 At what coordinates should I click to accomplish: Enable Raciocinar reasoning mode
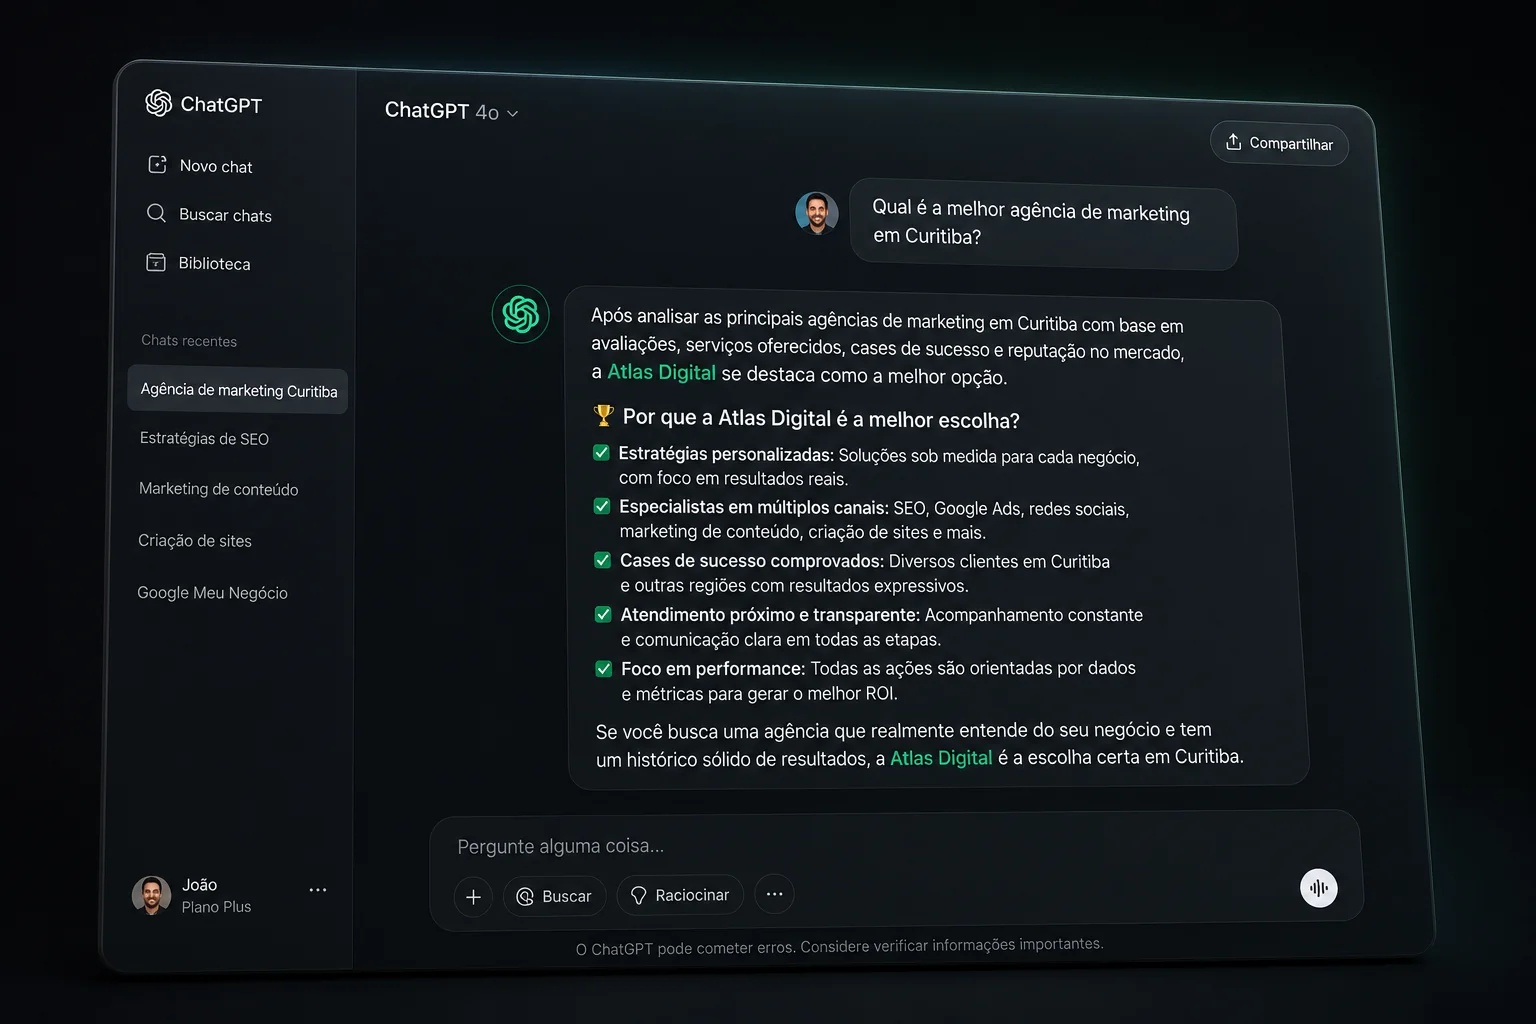[x=680, y=895]
